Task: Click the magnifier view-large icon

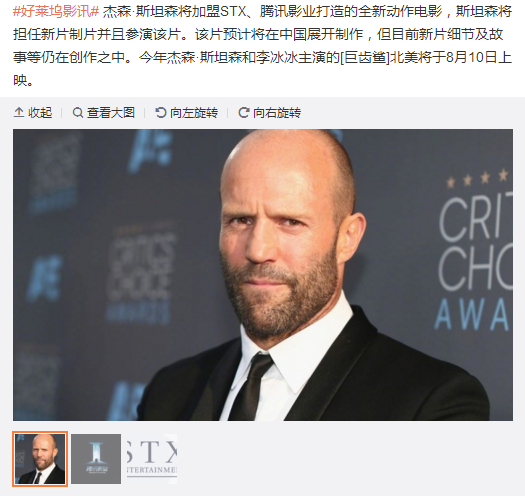Action: pyautogui.click(x=78, y=113)
